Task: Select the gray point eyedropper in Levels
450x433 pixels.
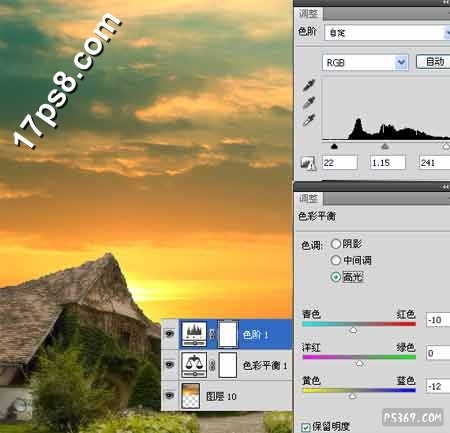Action: tap(309, 102)
